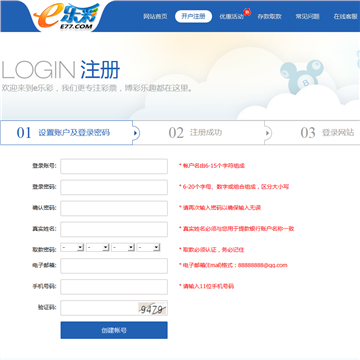This screenshot has width=360, height=360.
Task: Open the third 取款密码 digit dropdown
Action: coord(123,247)
